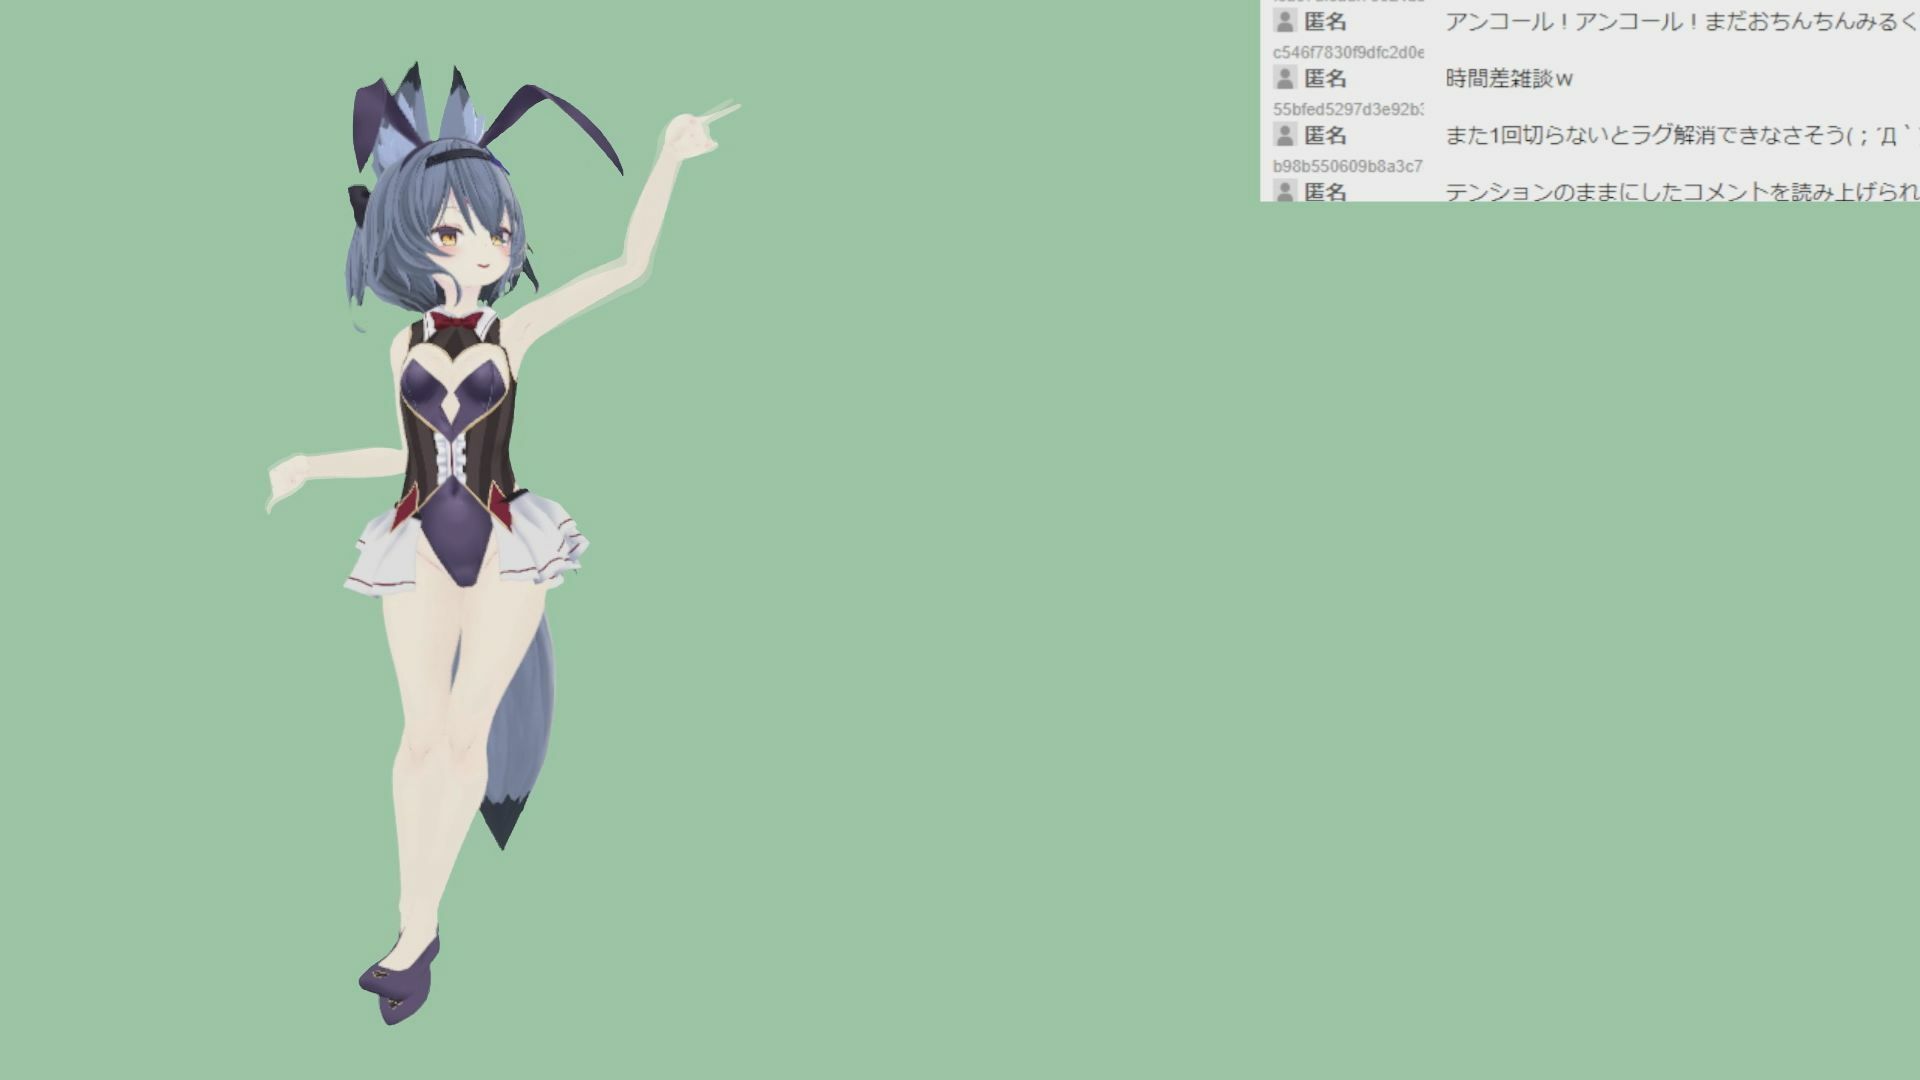Click the 匿名 name on the アンコール comment
This screenshot has width=1920, height=1080.
[x=1326, y=21]
